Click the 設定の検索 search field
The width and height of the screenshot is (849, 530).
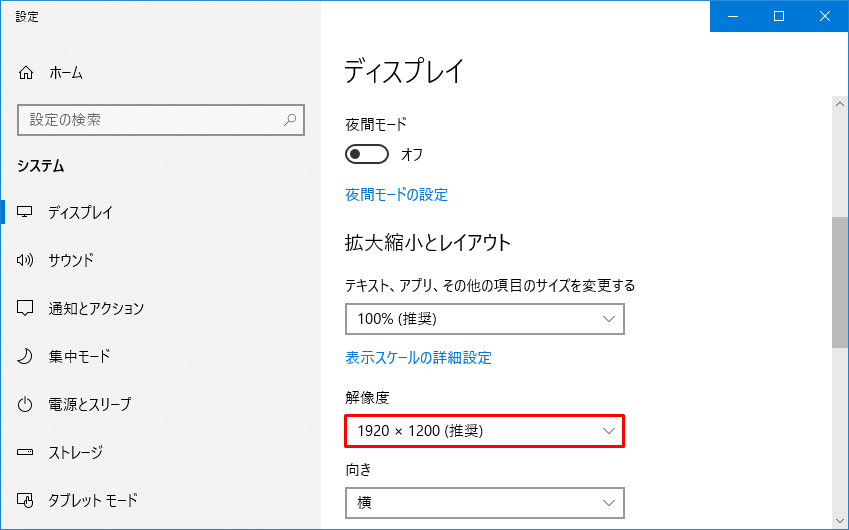(150, 120)
